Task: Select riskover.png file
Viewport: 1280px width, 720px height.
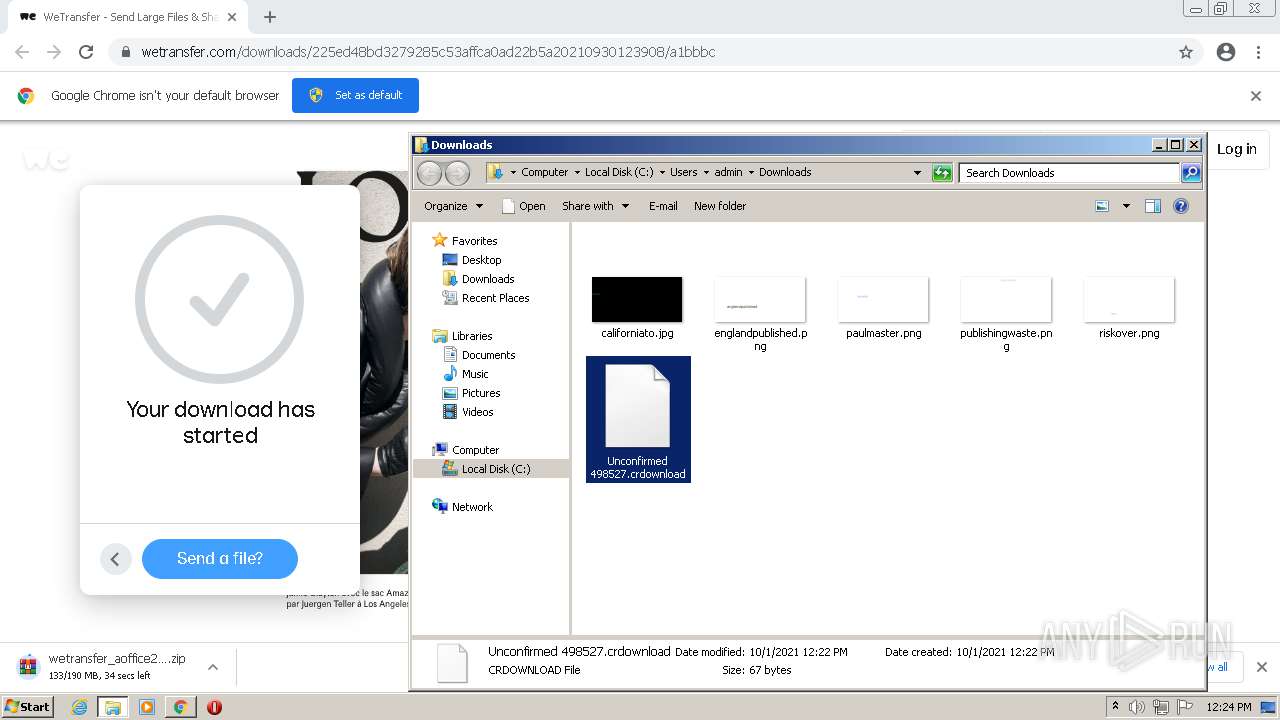Action: [x=1129, y=308]
